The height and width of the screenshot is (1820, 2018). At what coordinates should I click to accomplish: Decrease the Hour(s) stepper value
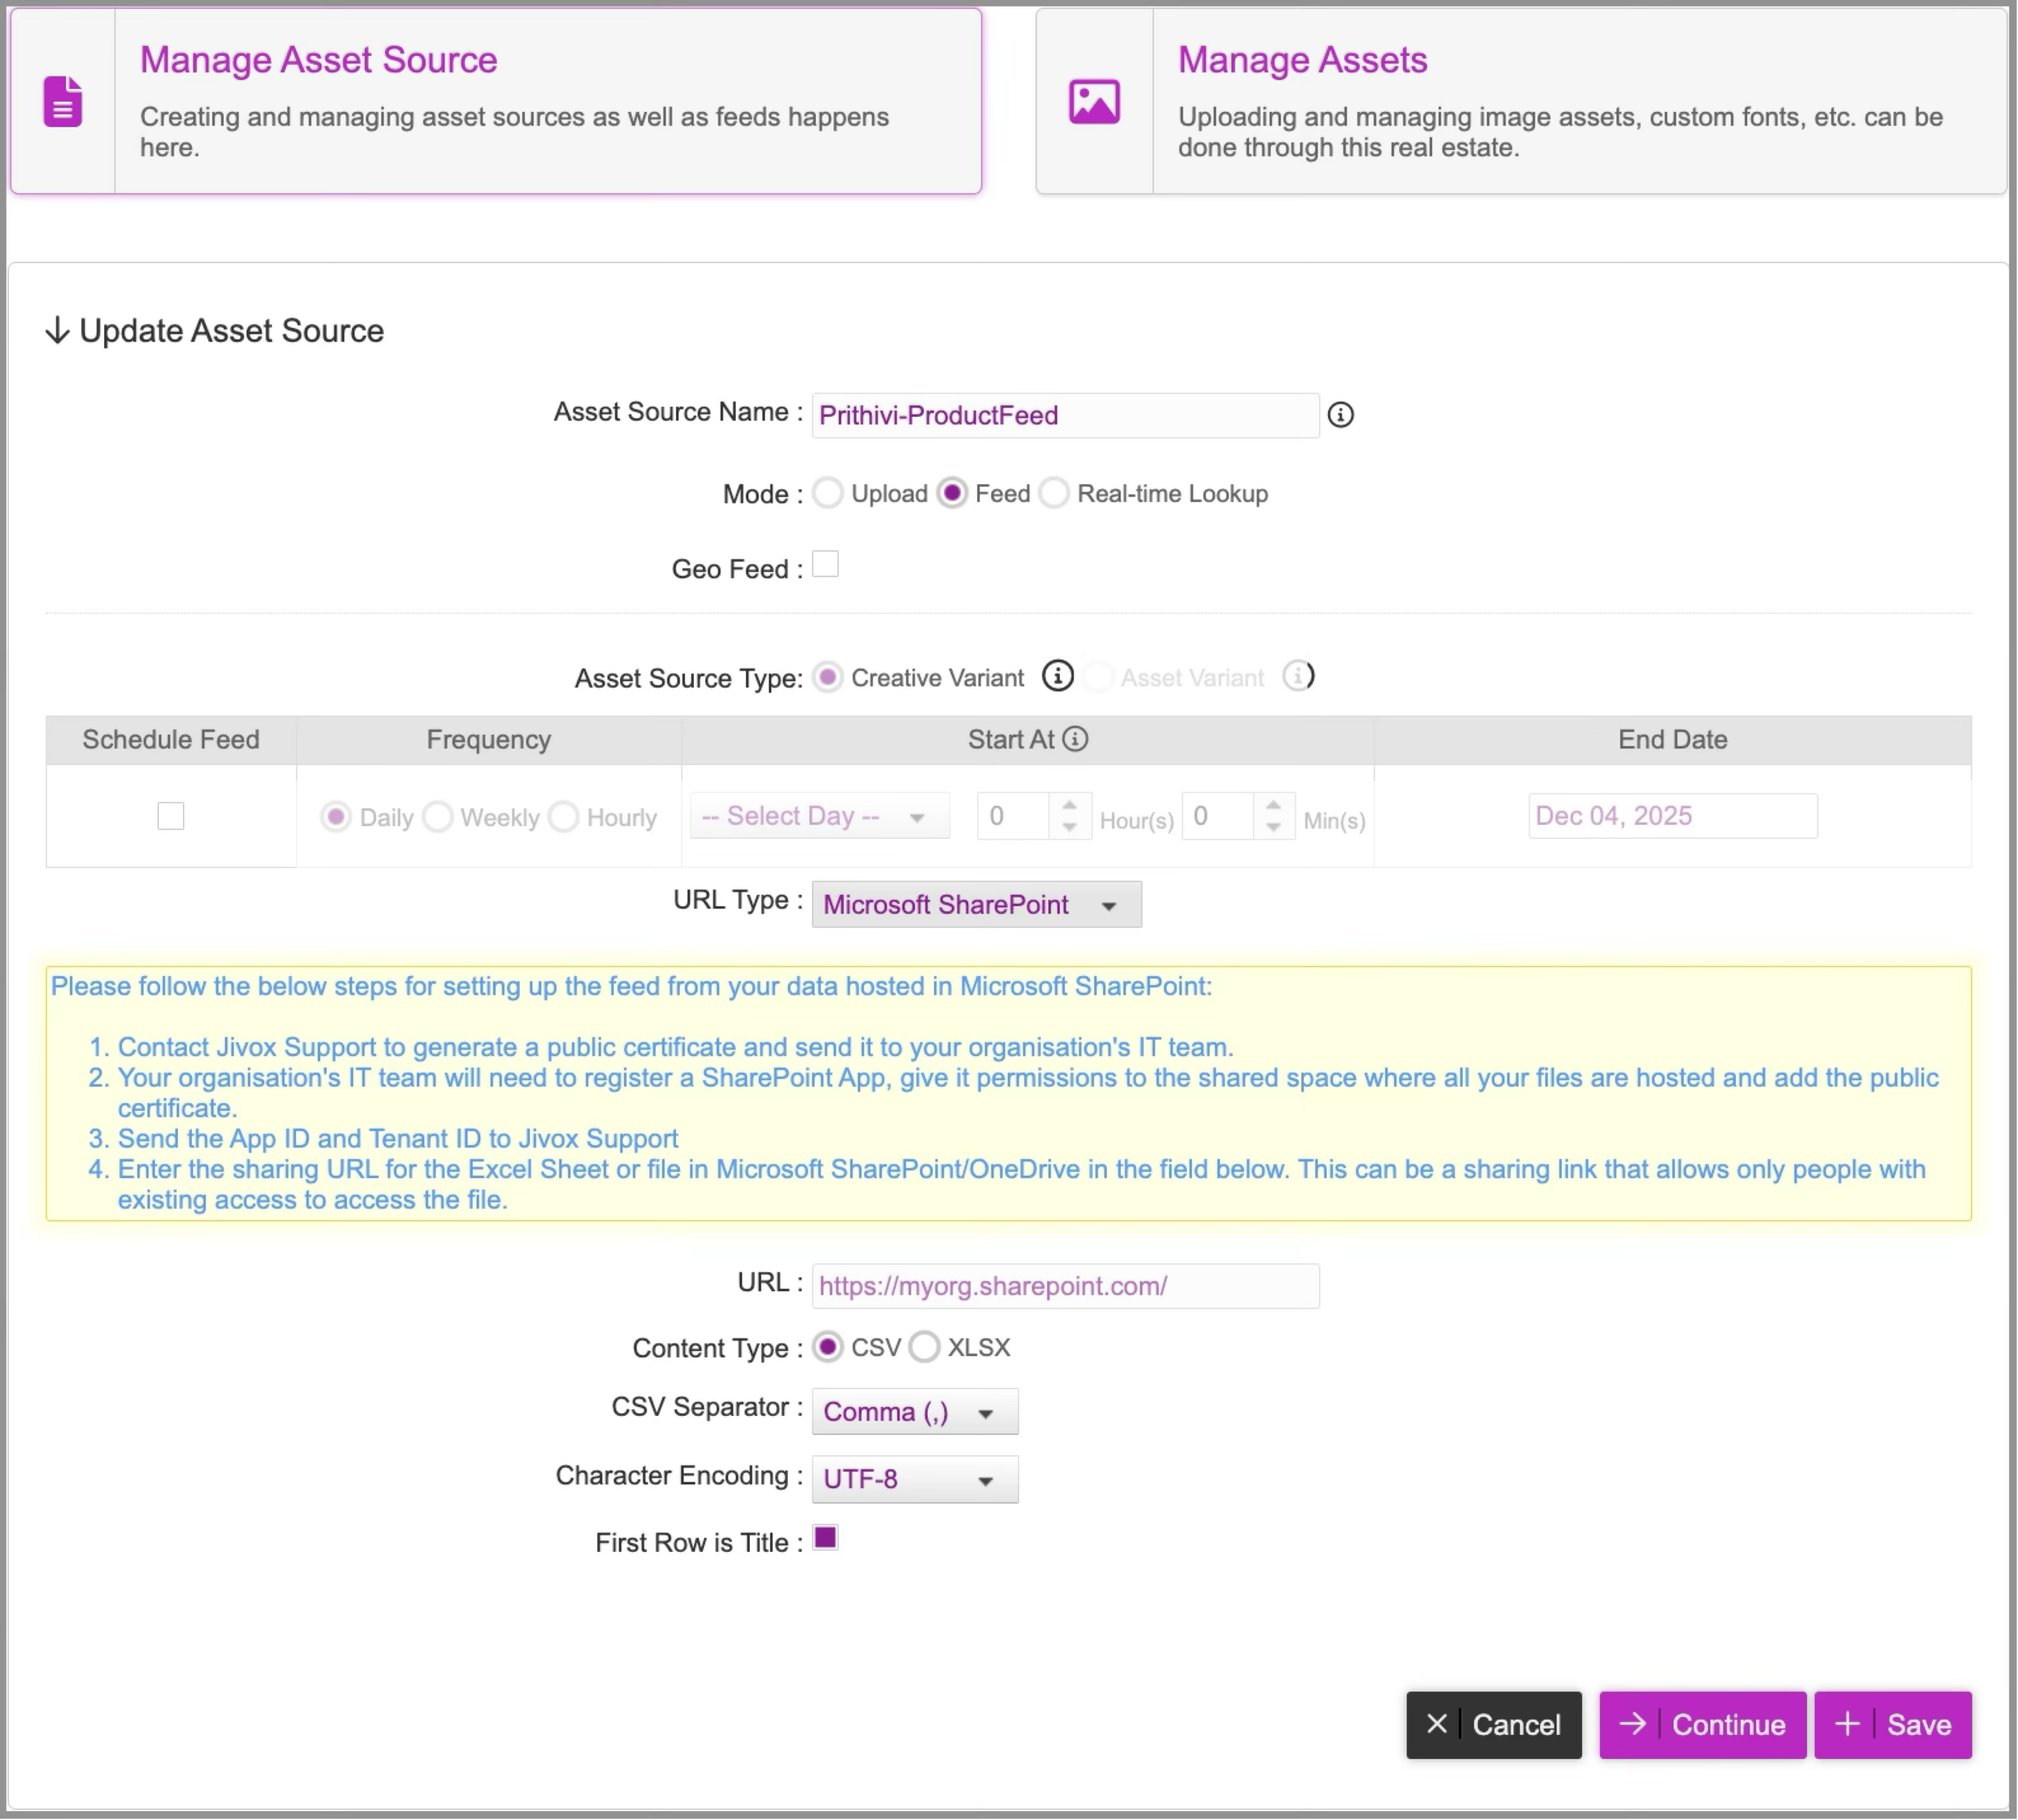(1070, 827)
